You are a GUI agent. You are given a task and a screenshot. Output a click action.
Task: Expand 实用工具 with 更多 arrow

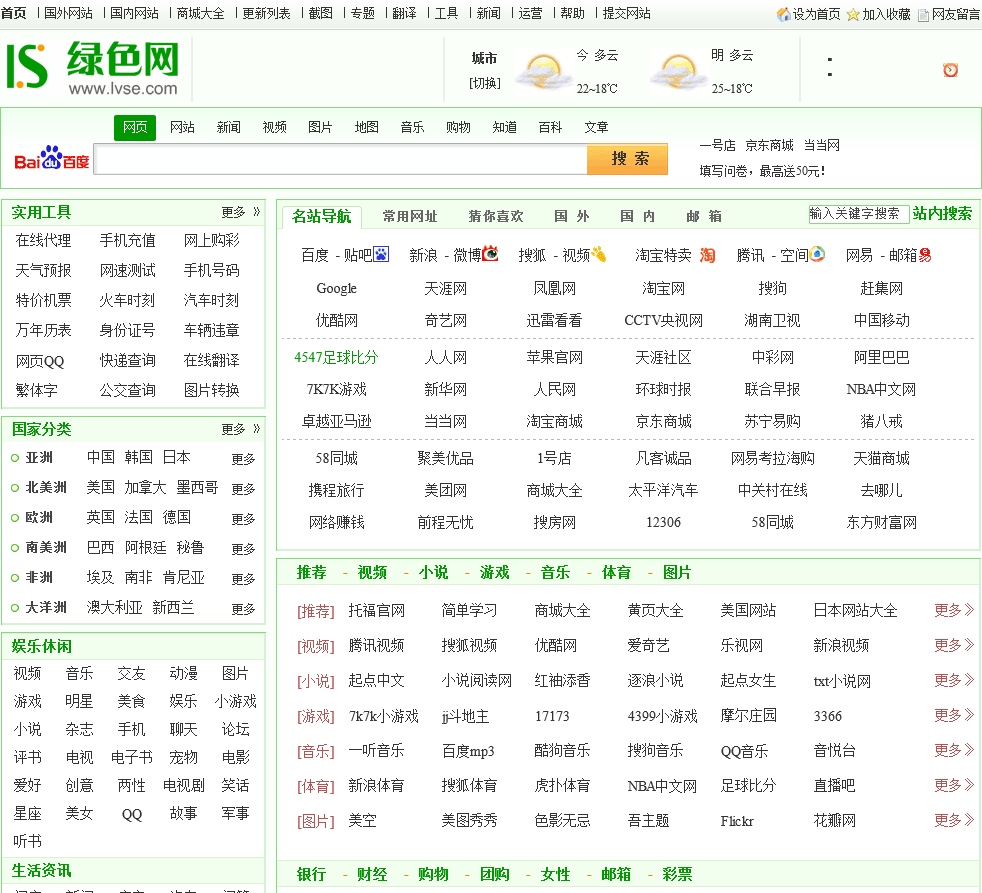tap(240, 212)
